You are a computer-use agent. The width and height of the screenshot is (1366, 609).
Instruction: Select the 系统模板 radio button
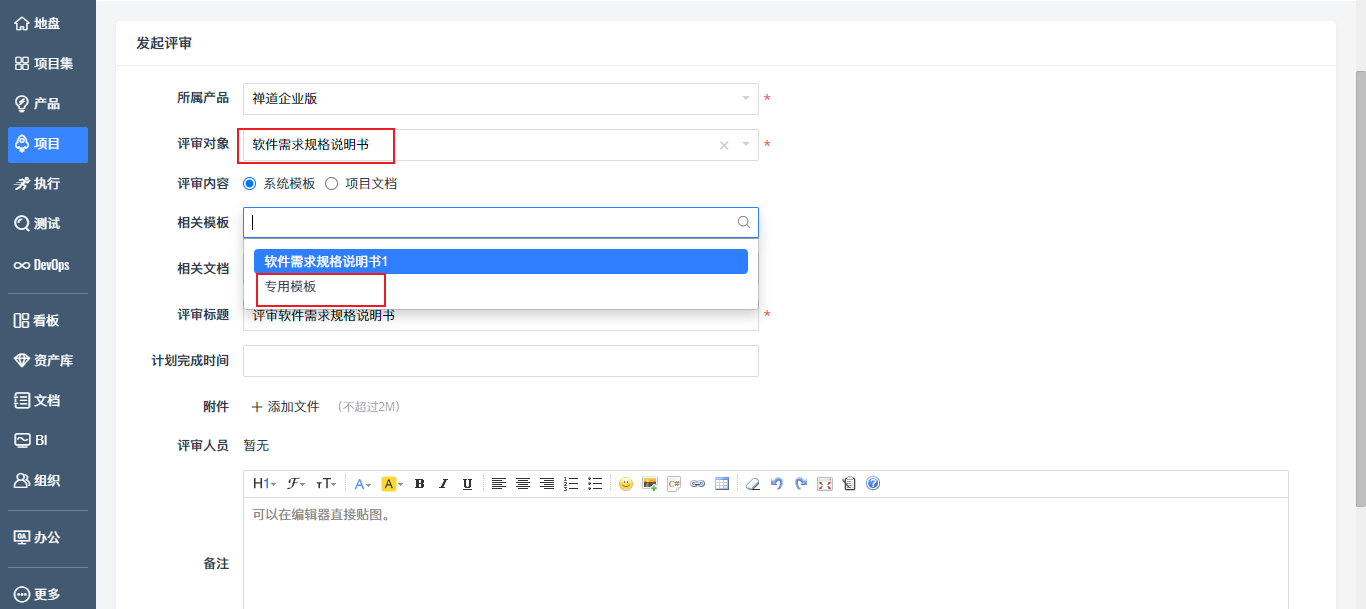point(250,184)
